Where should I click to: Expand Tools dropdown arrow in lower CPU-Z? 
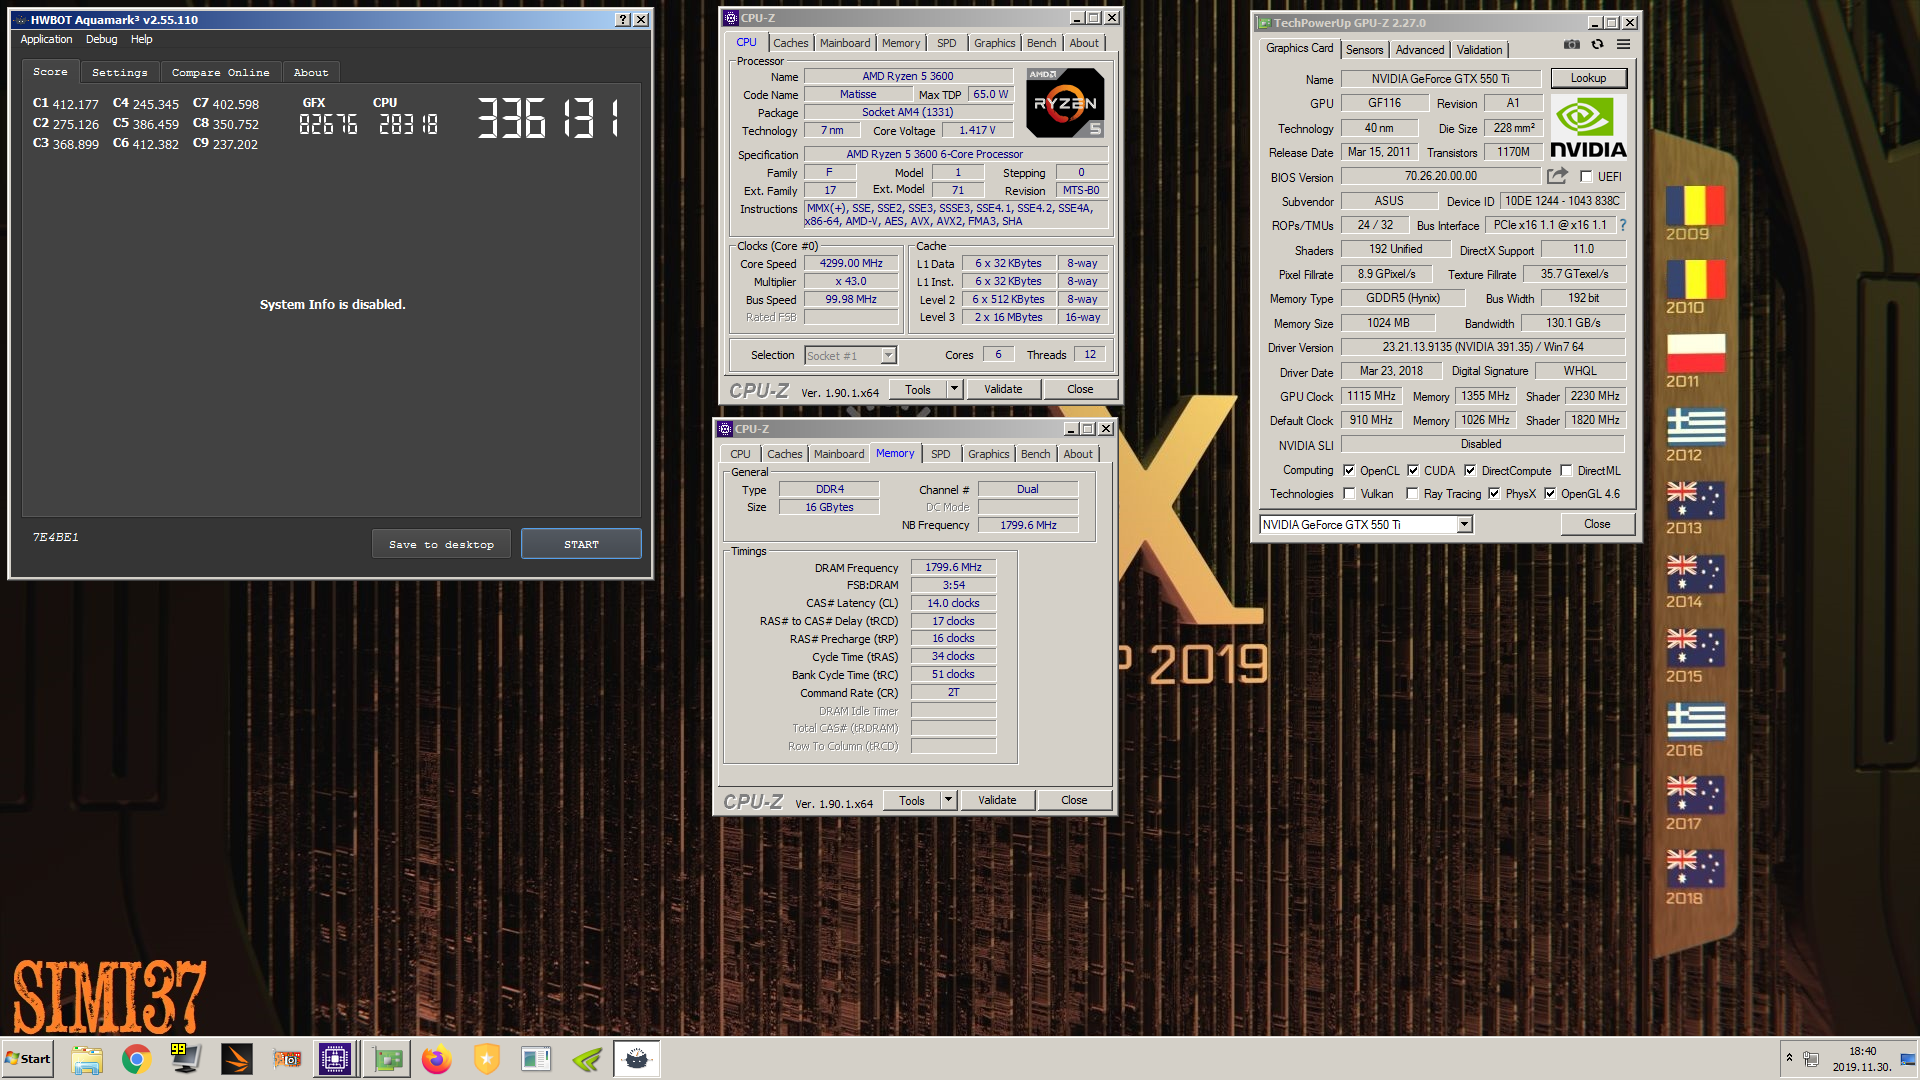click(948, 800)
